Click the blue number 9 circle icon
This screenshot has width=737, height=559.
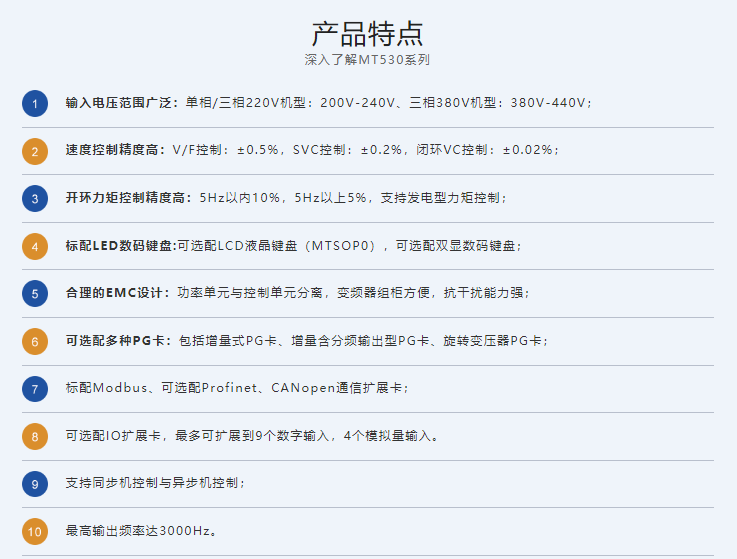tap(35, 483)
